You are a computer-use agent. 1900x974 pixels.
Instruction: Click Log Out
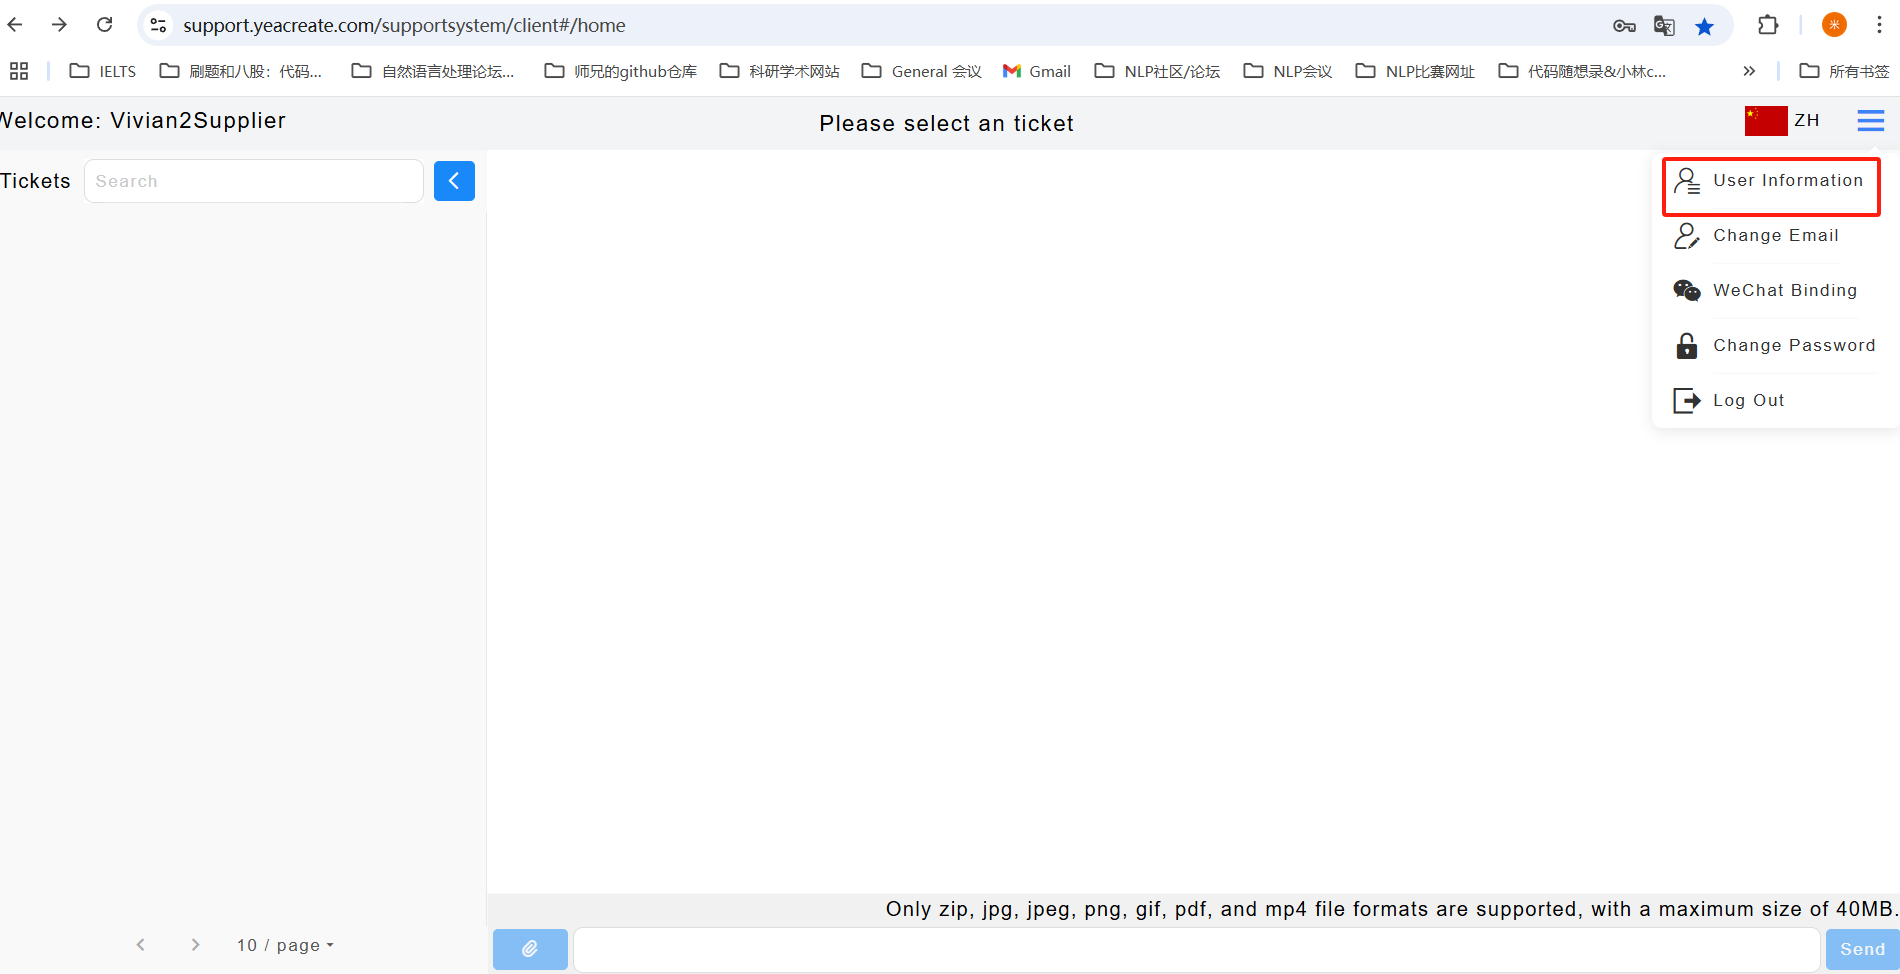(1748, 401)
